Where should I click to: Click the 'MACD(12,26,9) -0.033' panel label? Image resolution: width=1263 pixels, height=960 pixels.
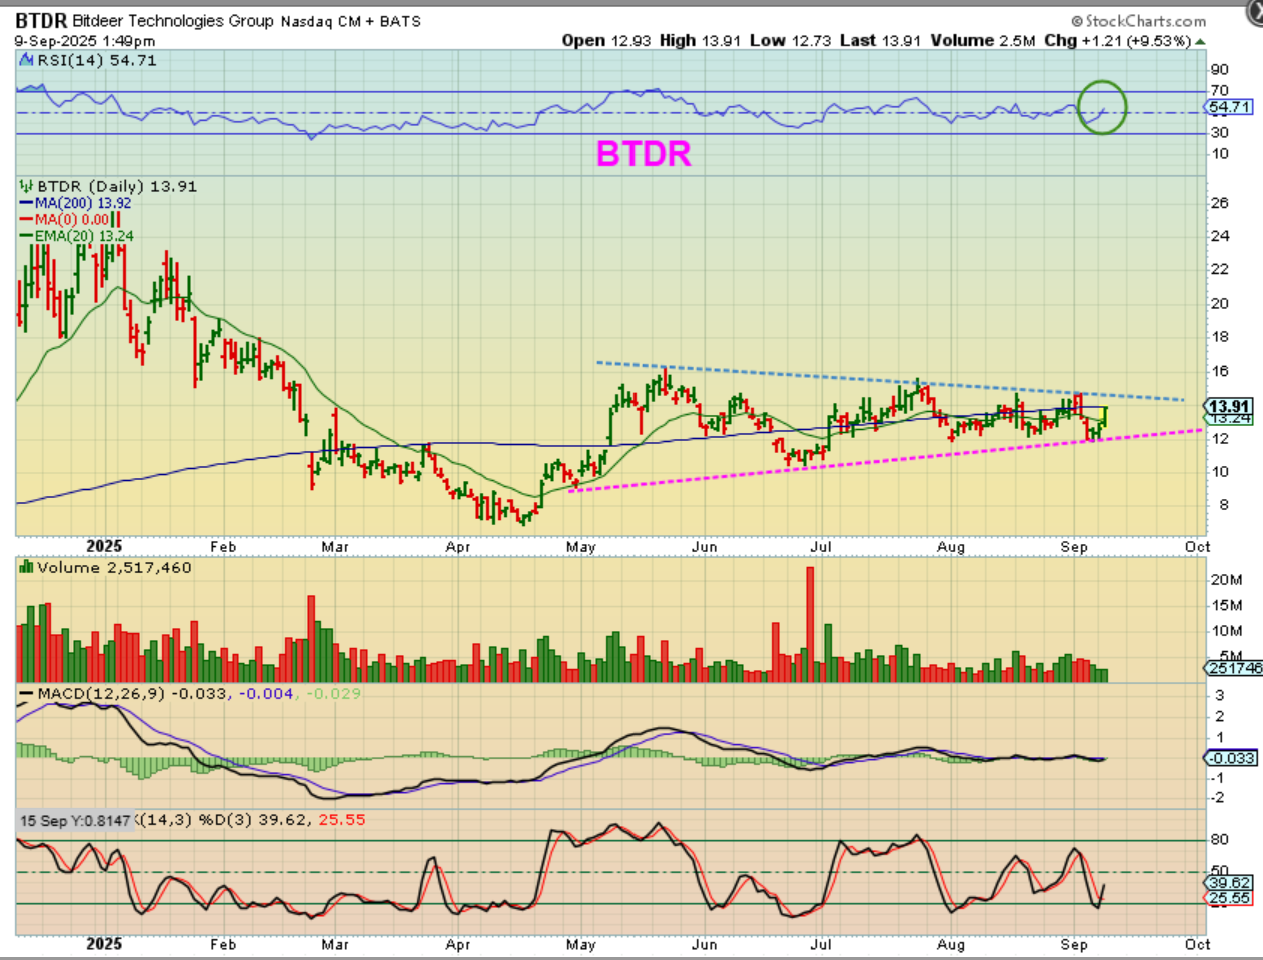[x=131, y=693]
